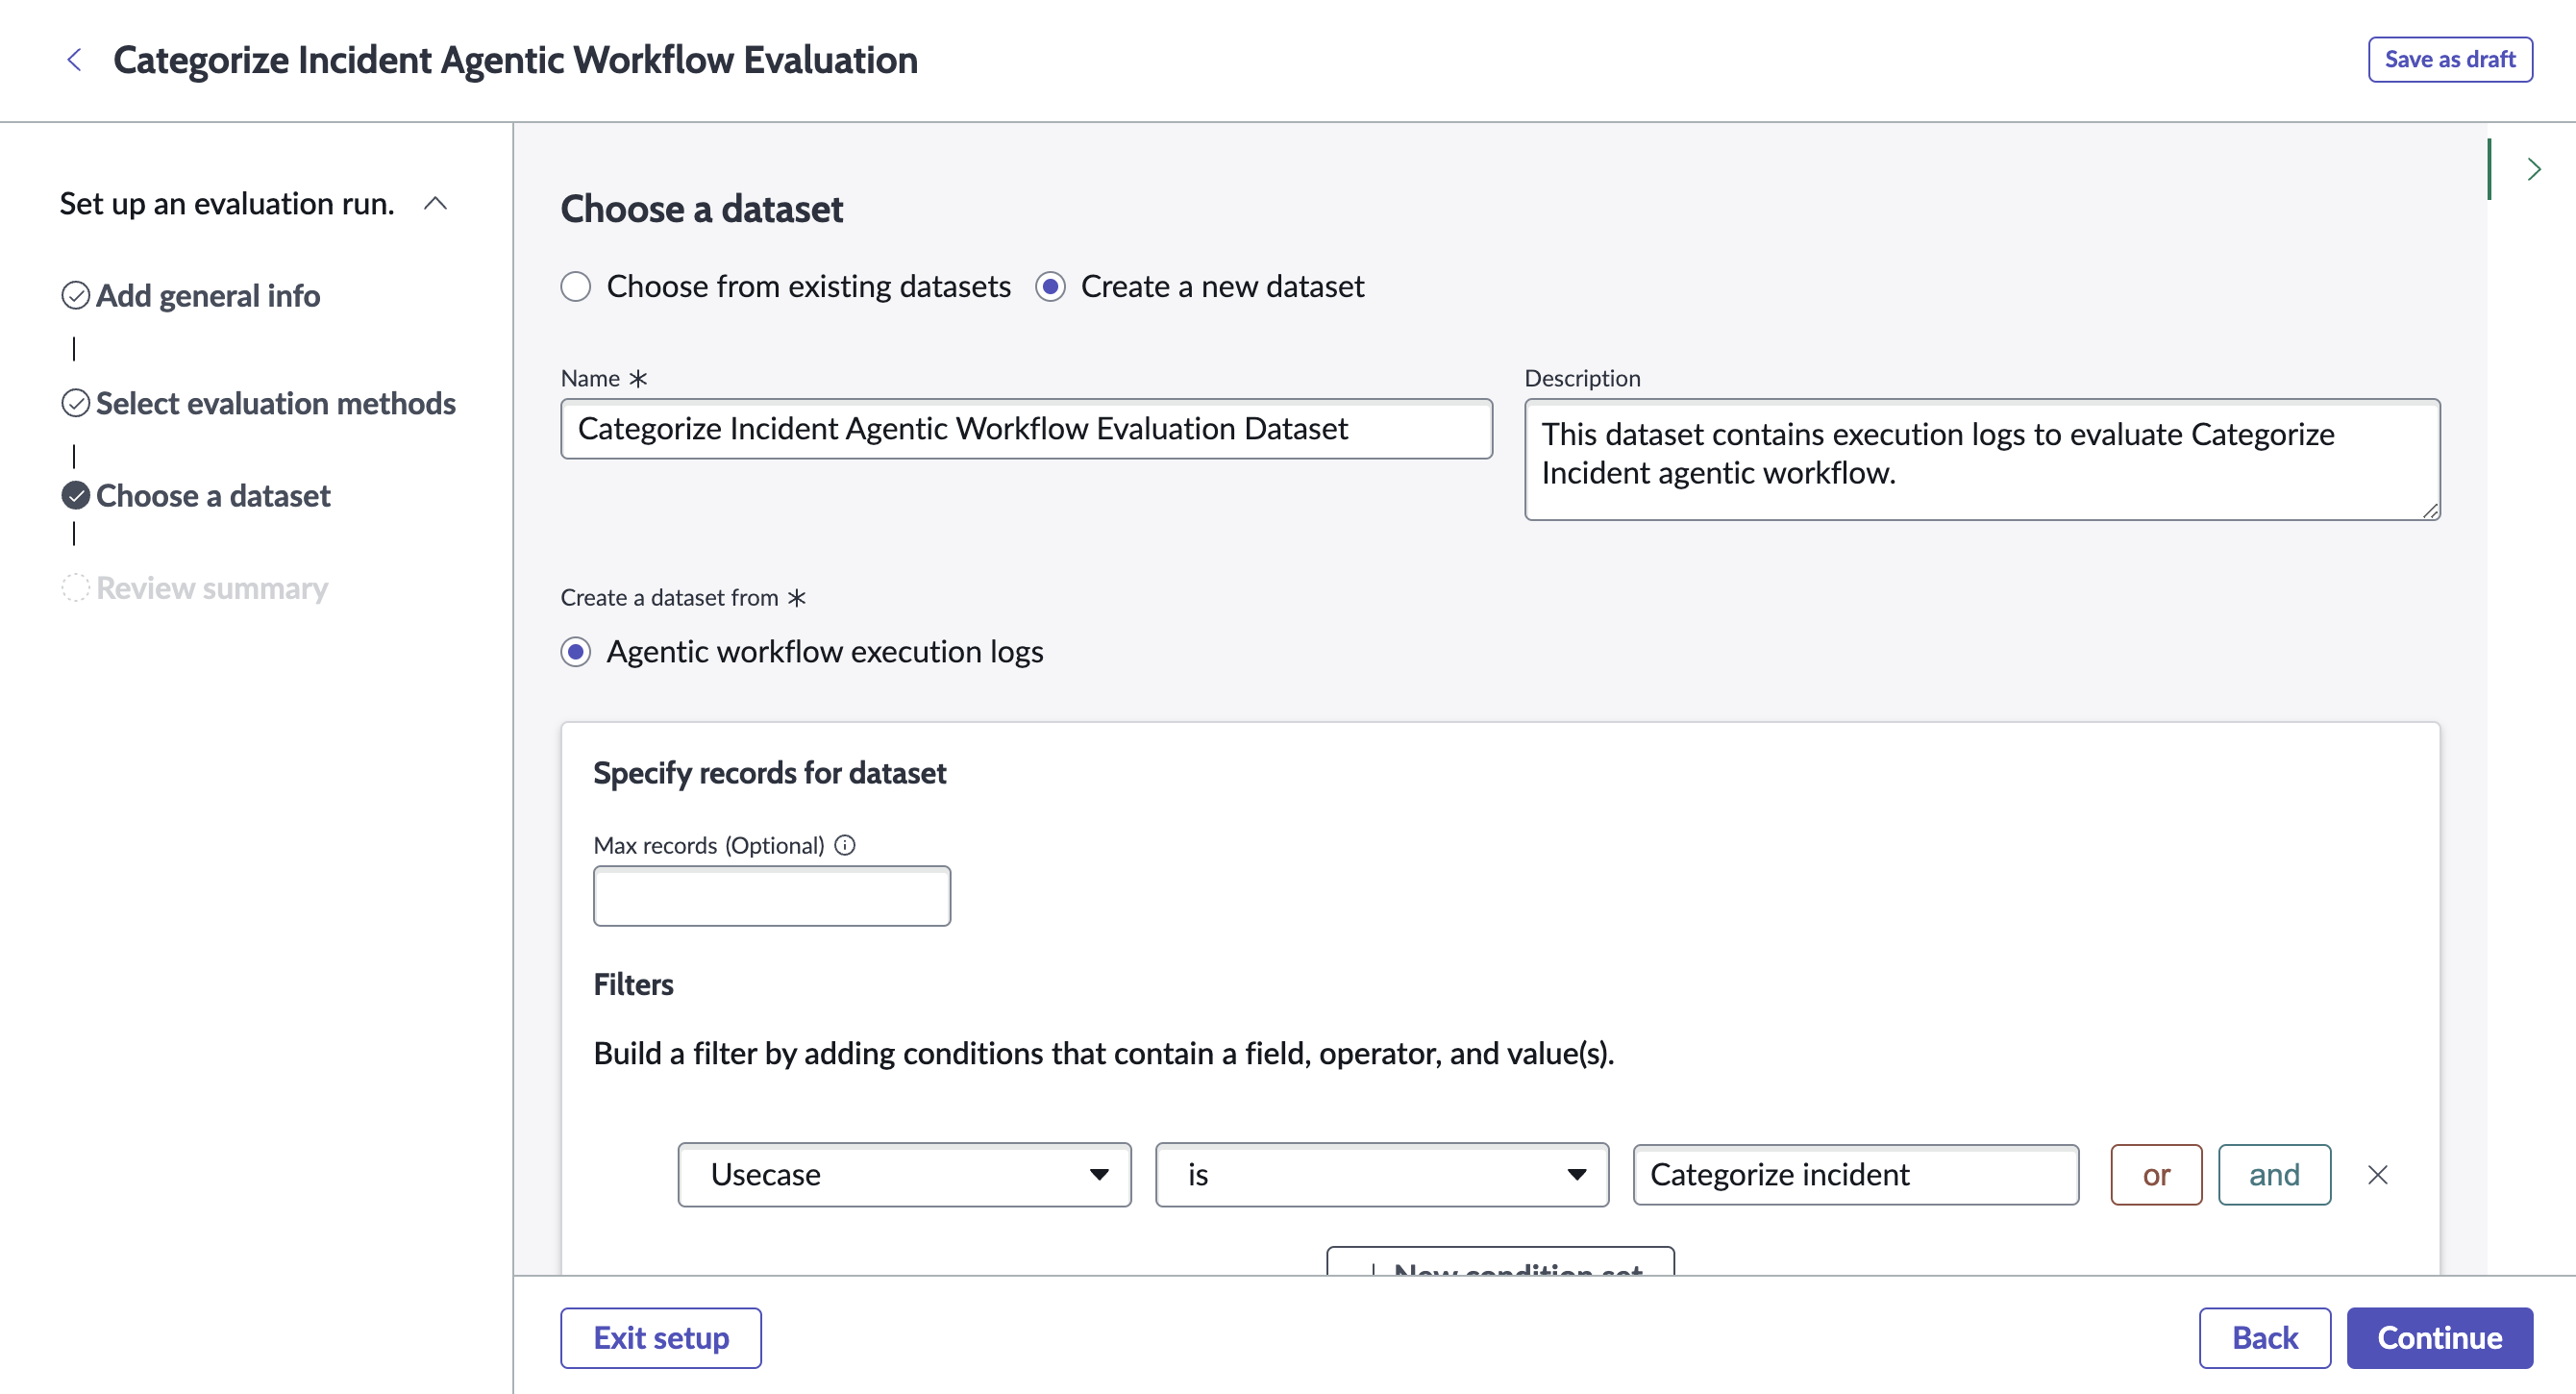
Task: Click the Continue button
Action: coord(2439,1337)
